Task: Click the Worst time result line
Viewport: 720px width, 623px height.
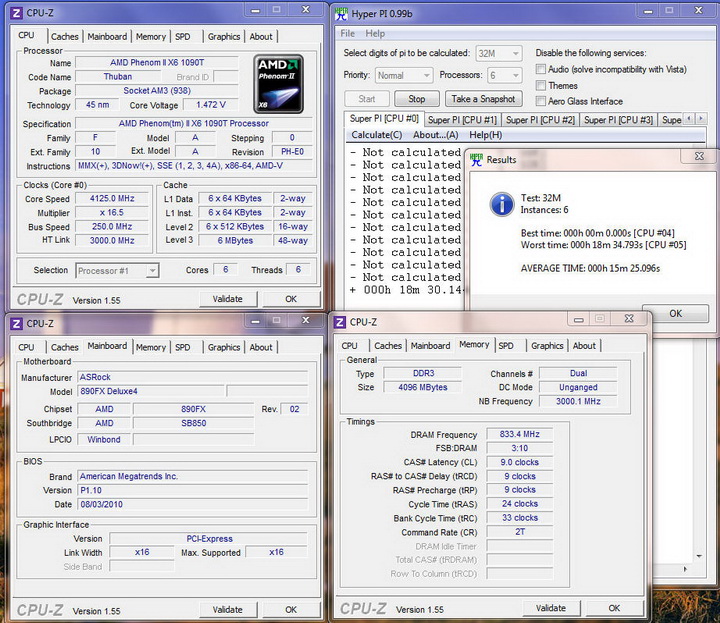Action: click(603, 245)
